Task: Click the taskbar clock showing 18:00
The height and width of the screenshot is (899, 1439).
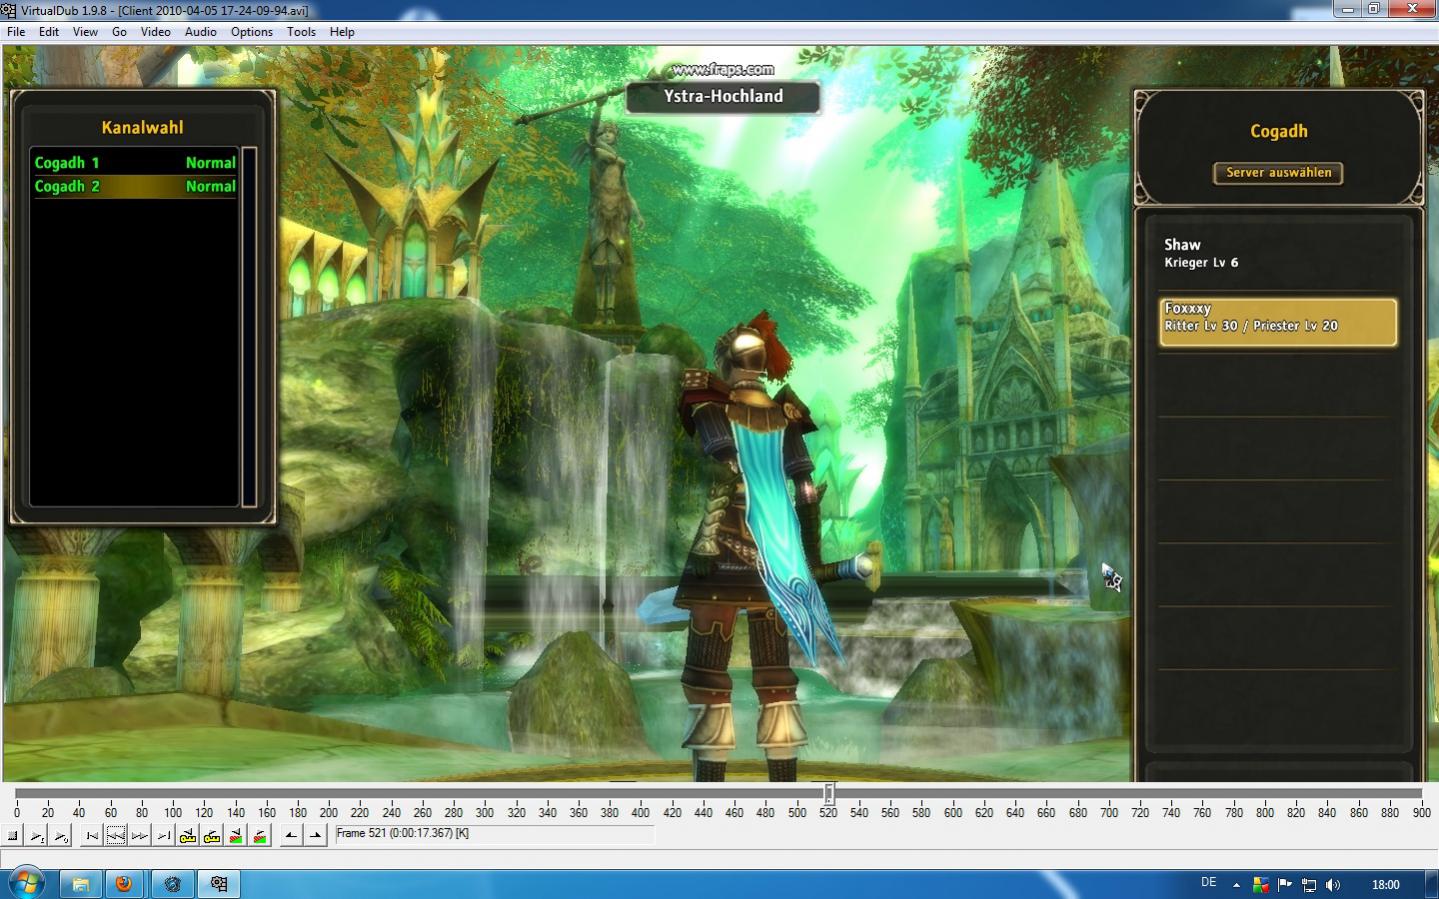Action: 1386,885
